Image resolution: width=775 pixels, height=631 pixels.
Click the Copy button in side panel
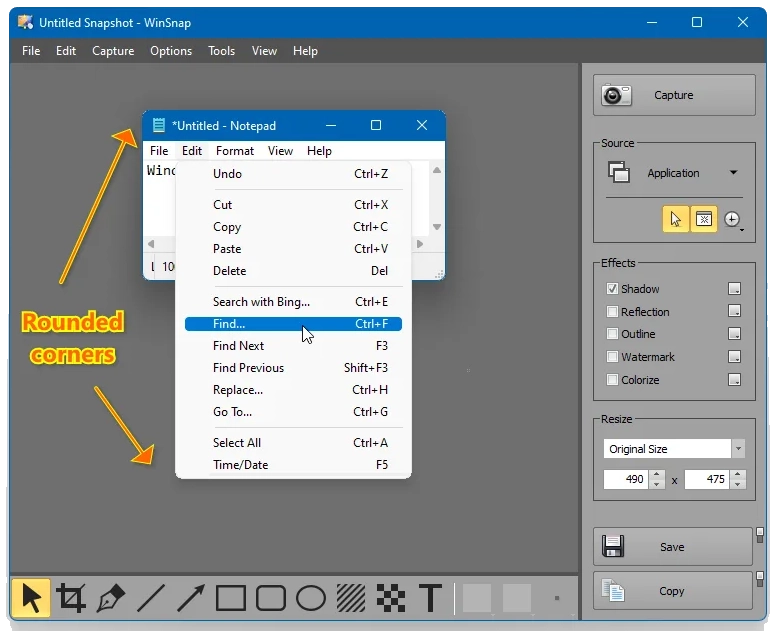(x=673, y=590)
